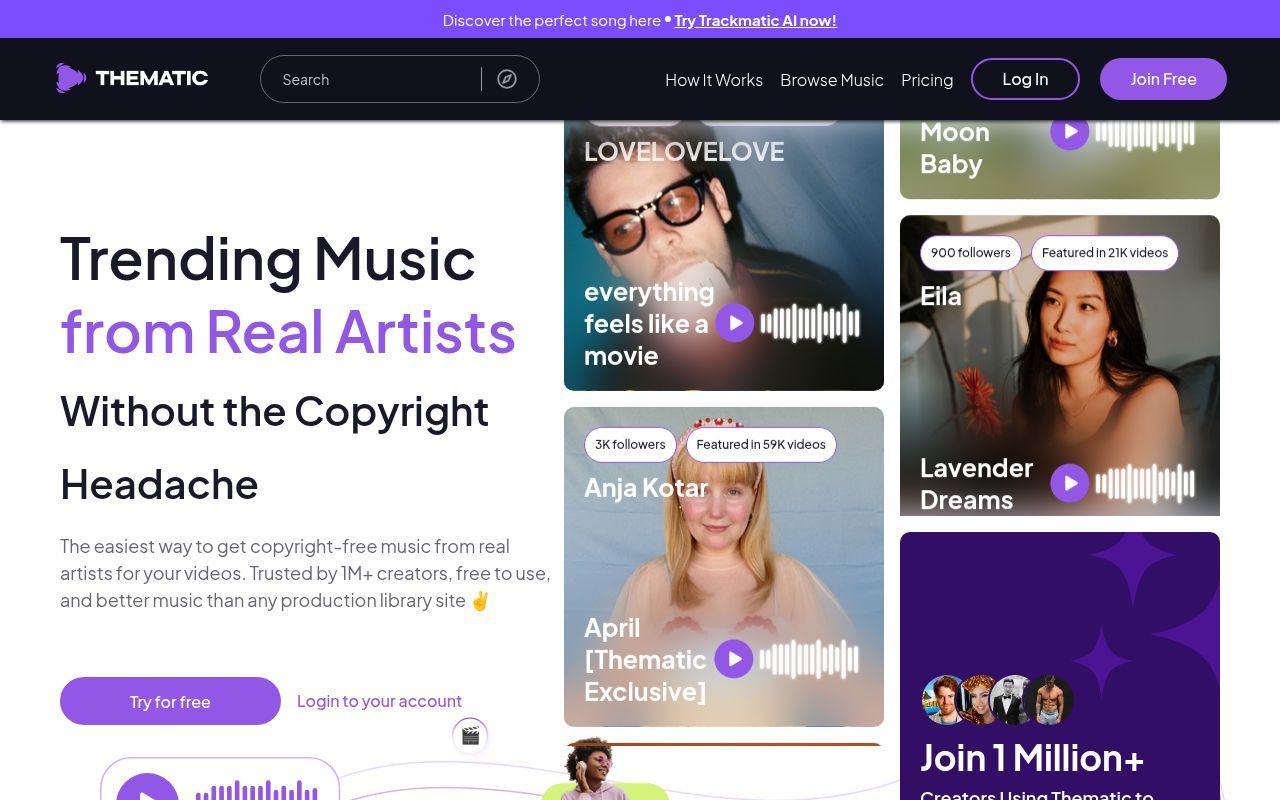The height and width of the screenshot is (800, 1280).
Task: Open the "Try Trackmatic AI now!" link
Action: pyautogui.click(x=755, y=20)
